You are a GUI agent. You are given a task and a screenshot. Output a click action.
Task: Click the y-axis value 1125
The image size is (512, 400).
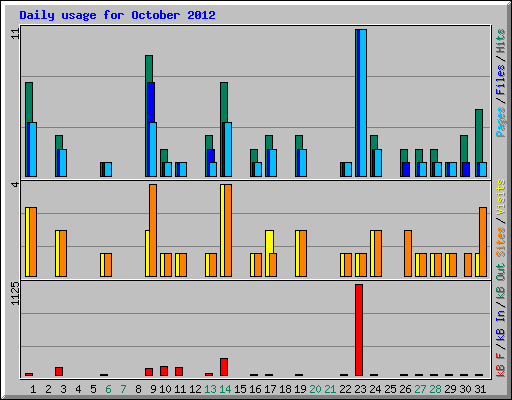click(x=15, y=293)
